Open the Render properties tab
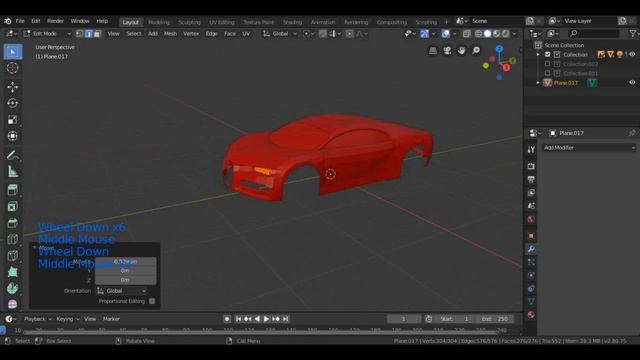This screenshot has width=640, height=360. (531, 166)
